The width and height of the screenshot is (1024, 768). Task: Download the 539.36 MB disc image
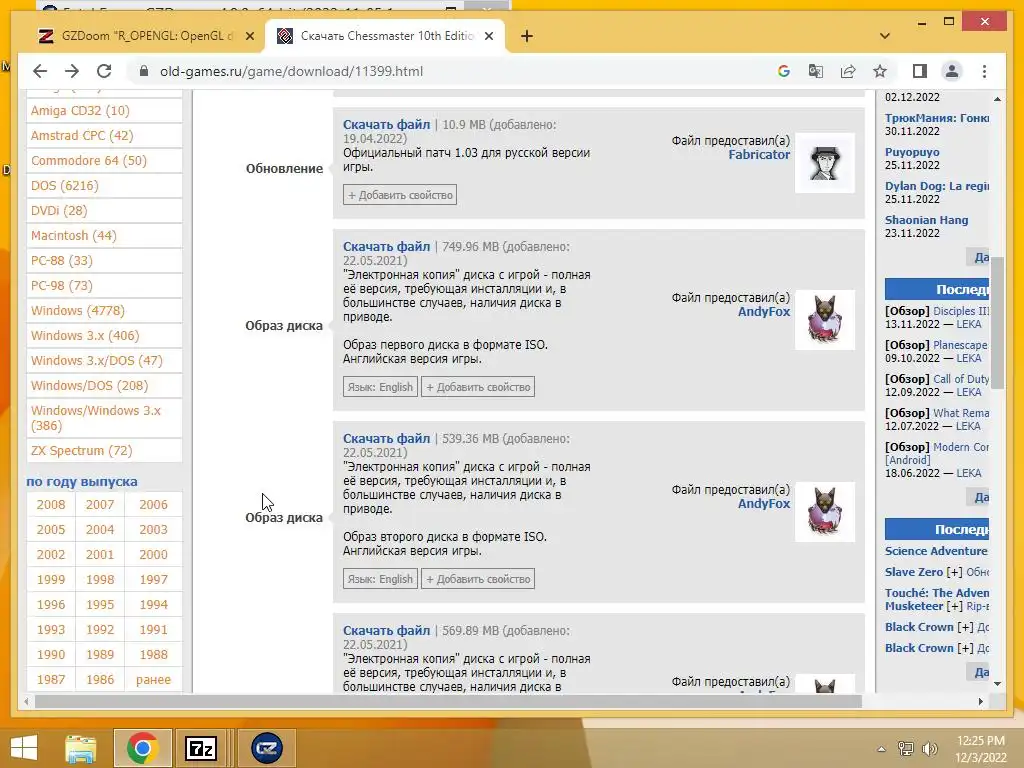pos(387,438)
